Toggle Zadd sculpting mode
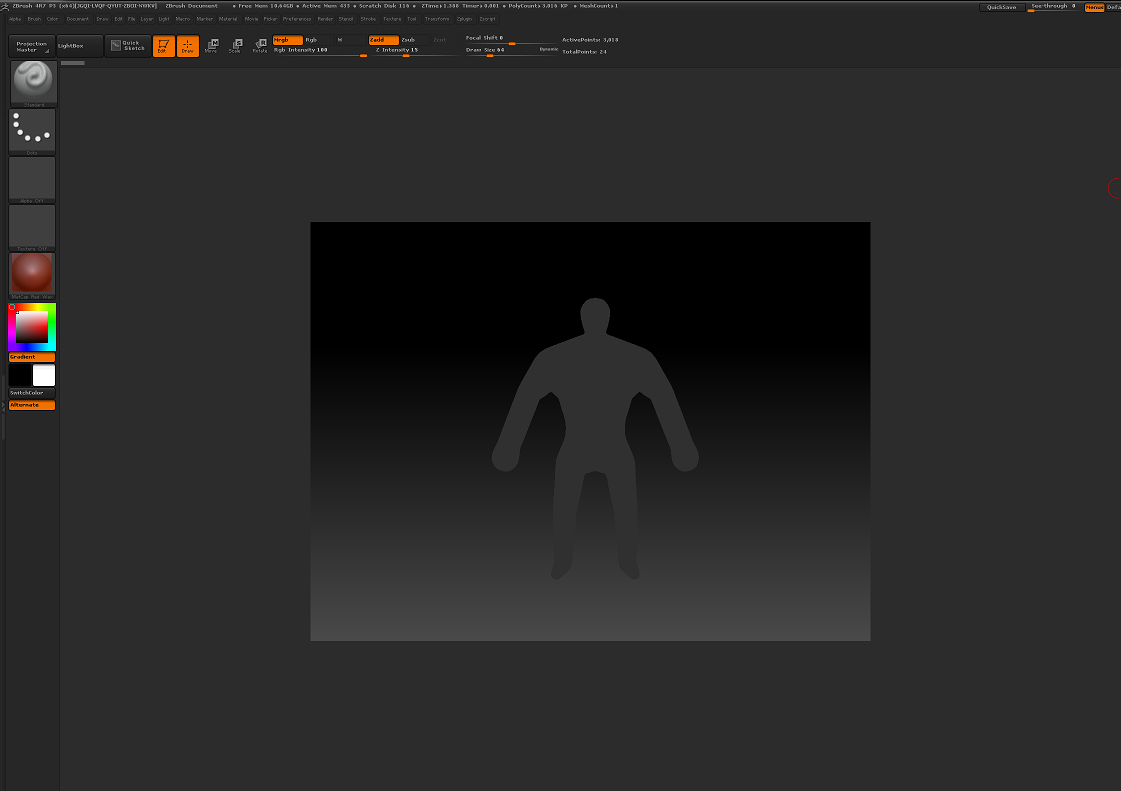Viewport: 1121px width, 791px height. tap(384, 40)
